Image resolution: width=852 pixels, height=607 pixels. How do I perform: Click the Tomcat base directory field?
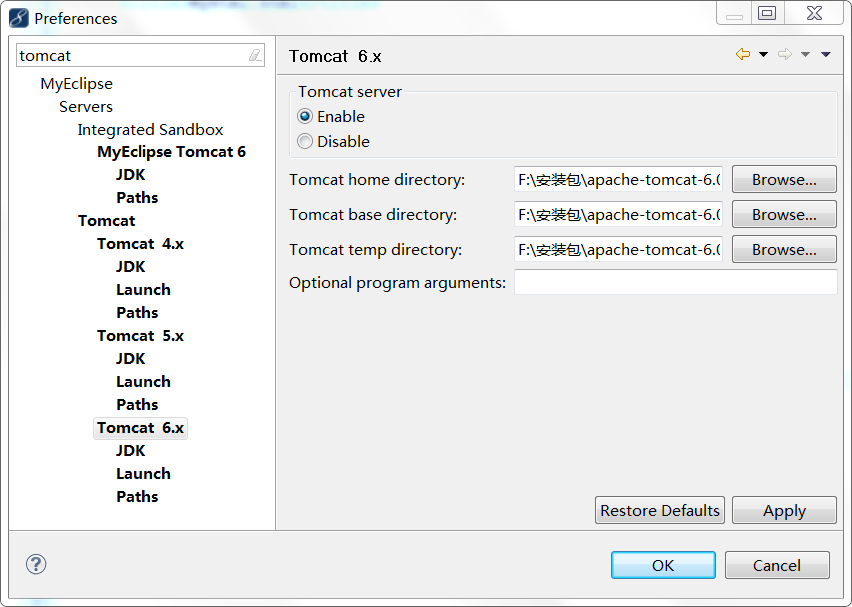tap(618, 215)
